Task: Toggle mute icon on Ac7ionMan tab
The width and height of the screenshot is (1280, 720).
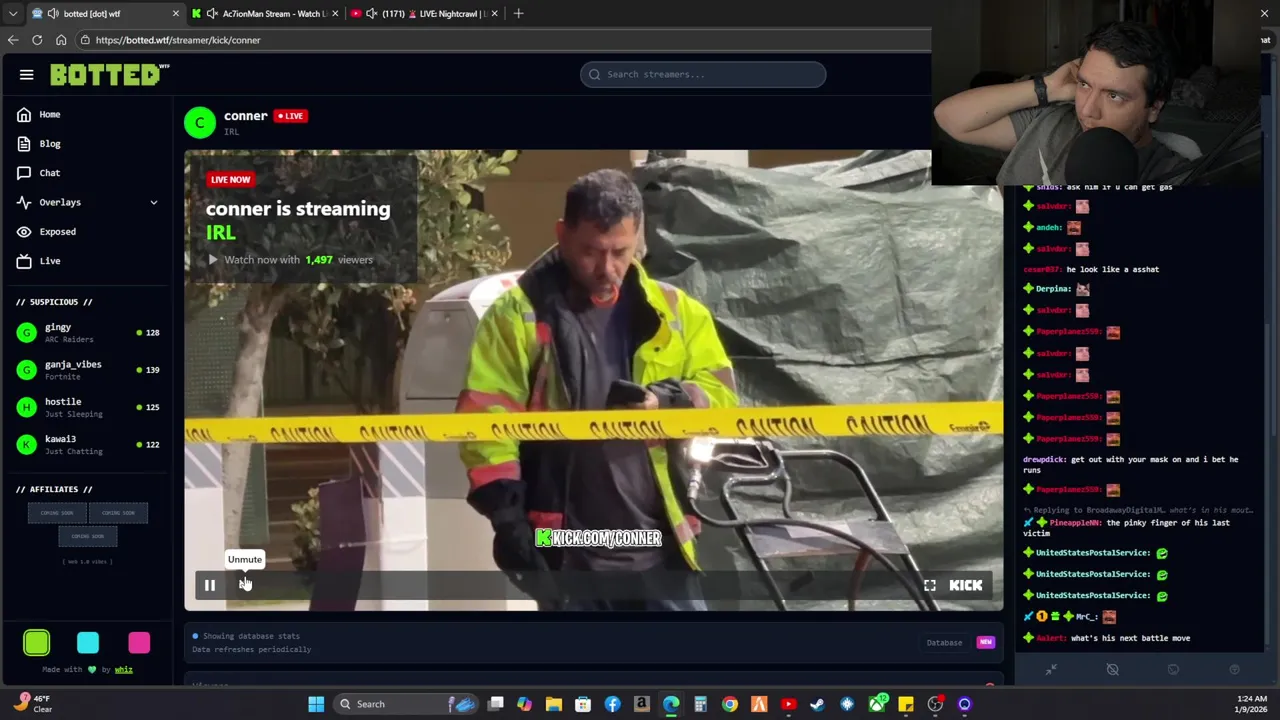Action: coord(212,14)
